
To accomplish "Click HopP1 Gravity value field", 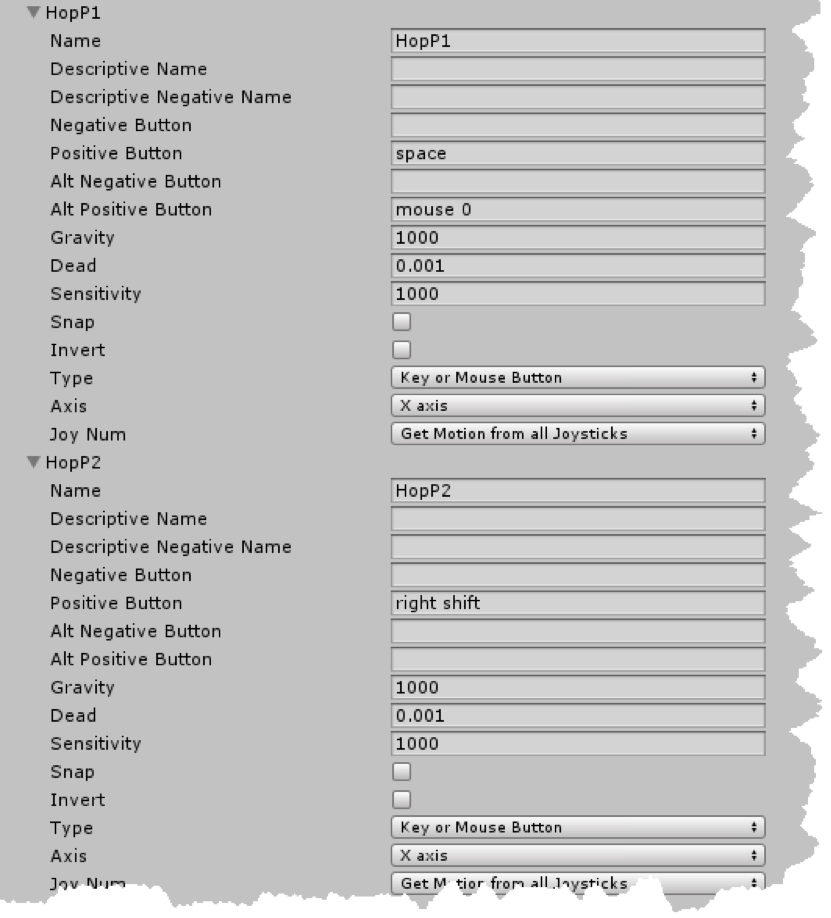I will click(x=578, y=237).
